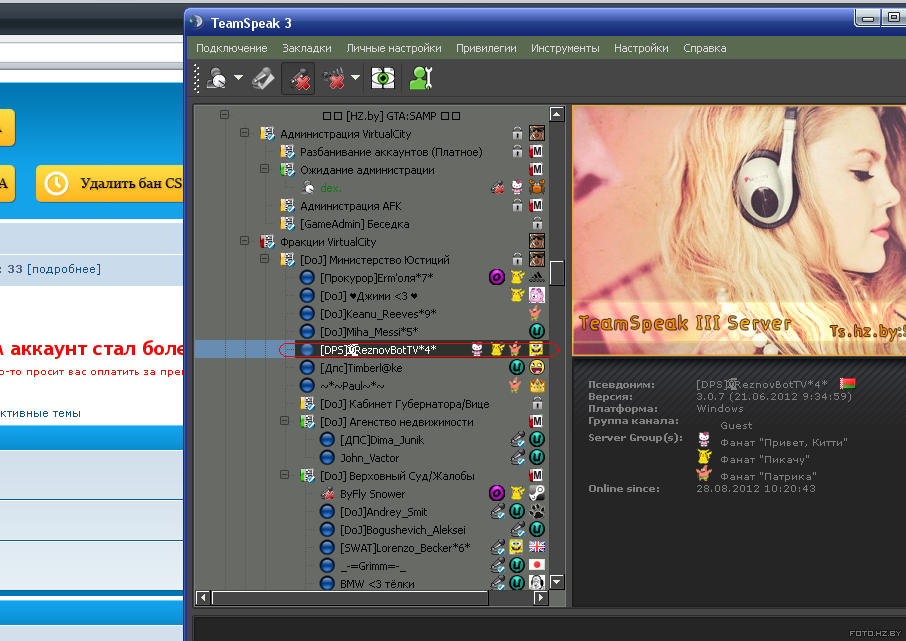The width and height of the screenshot is (906, 641).
Task: Click the channel tree scroll up arrow
Action: coord(556,114)
